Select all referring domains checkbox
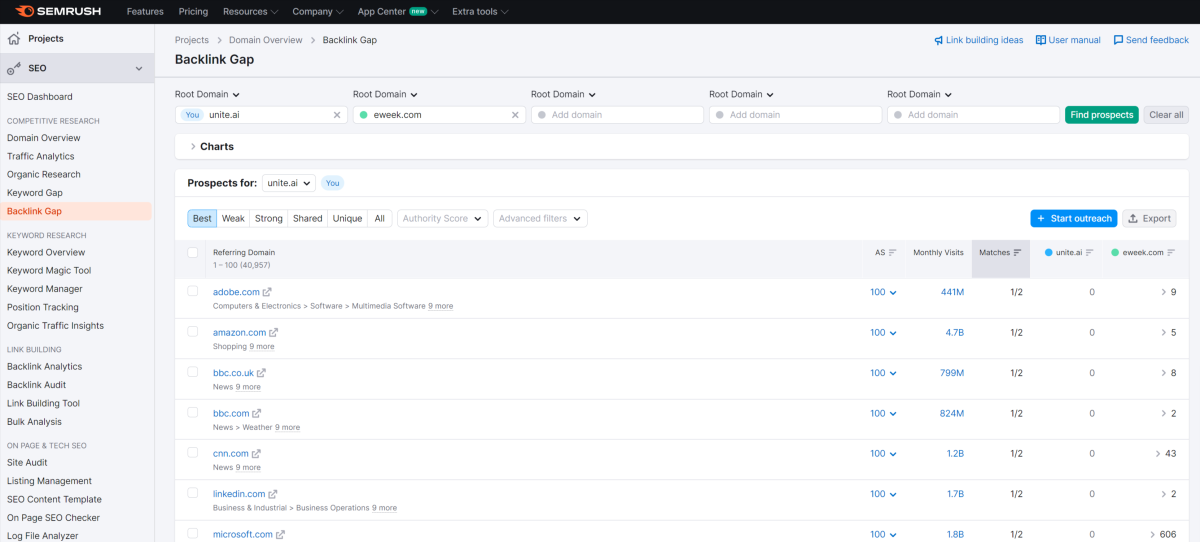This screenshot has width=1200, height=542. [x=193, y=253]
